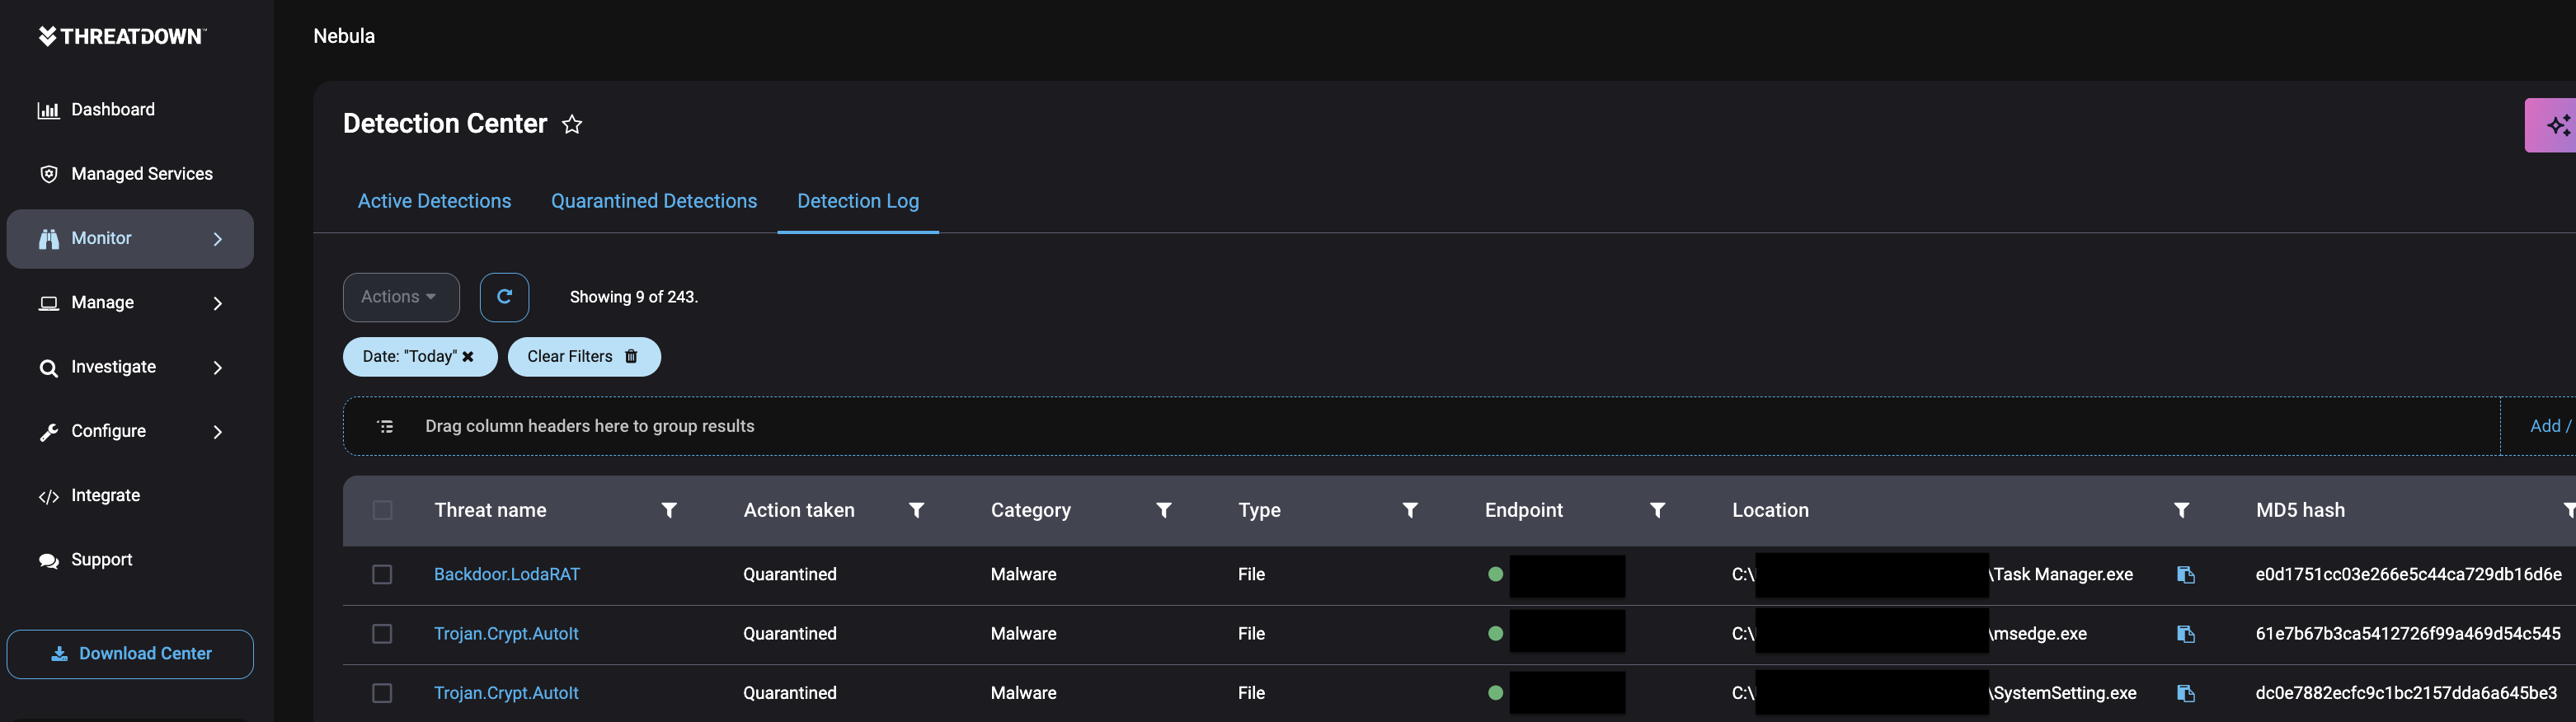This screenshot has width=2576, height=722.
Task: Click the Download Center button
Action: tap(130, 654)
